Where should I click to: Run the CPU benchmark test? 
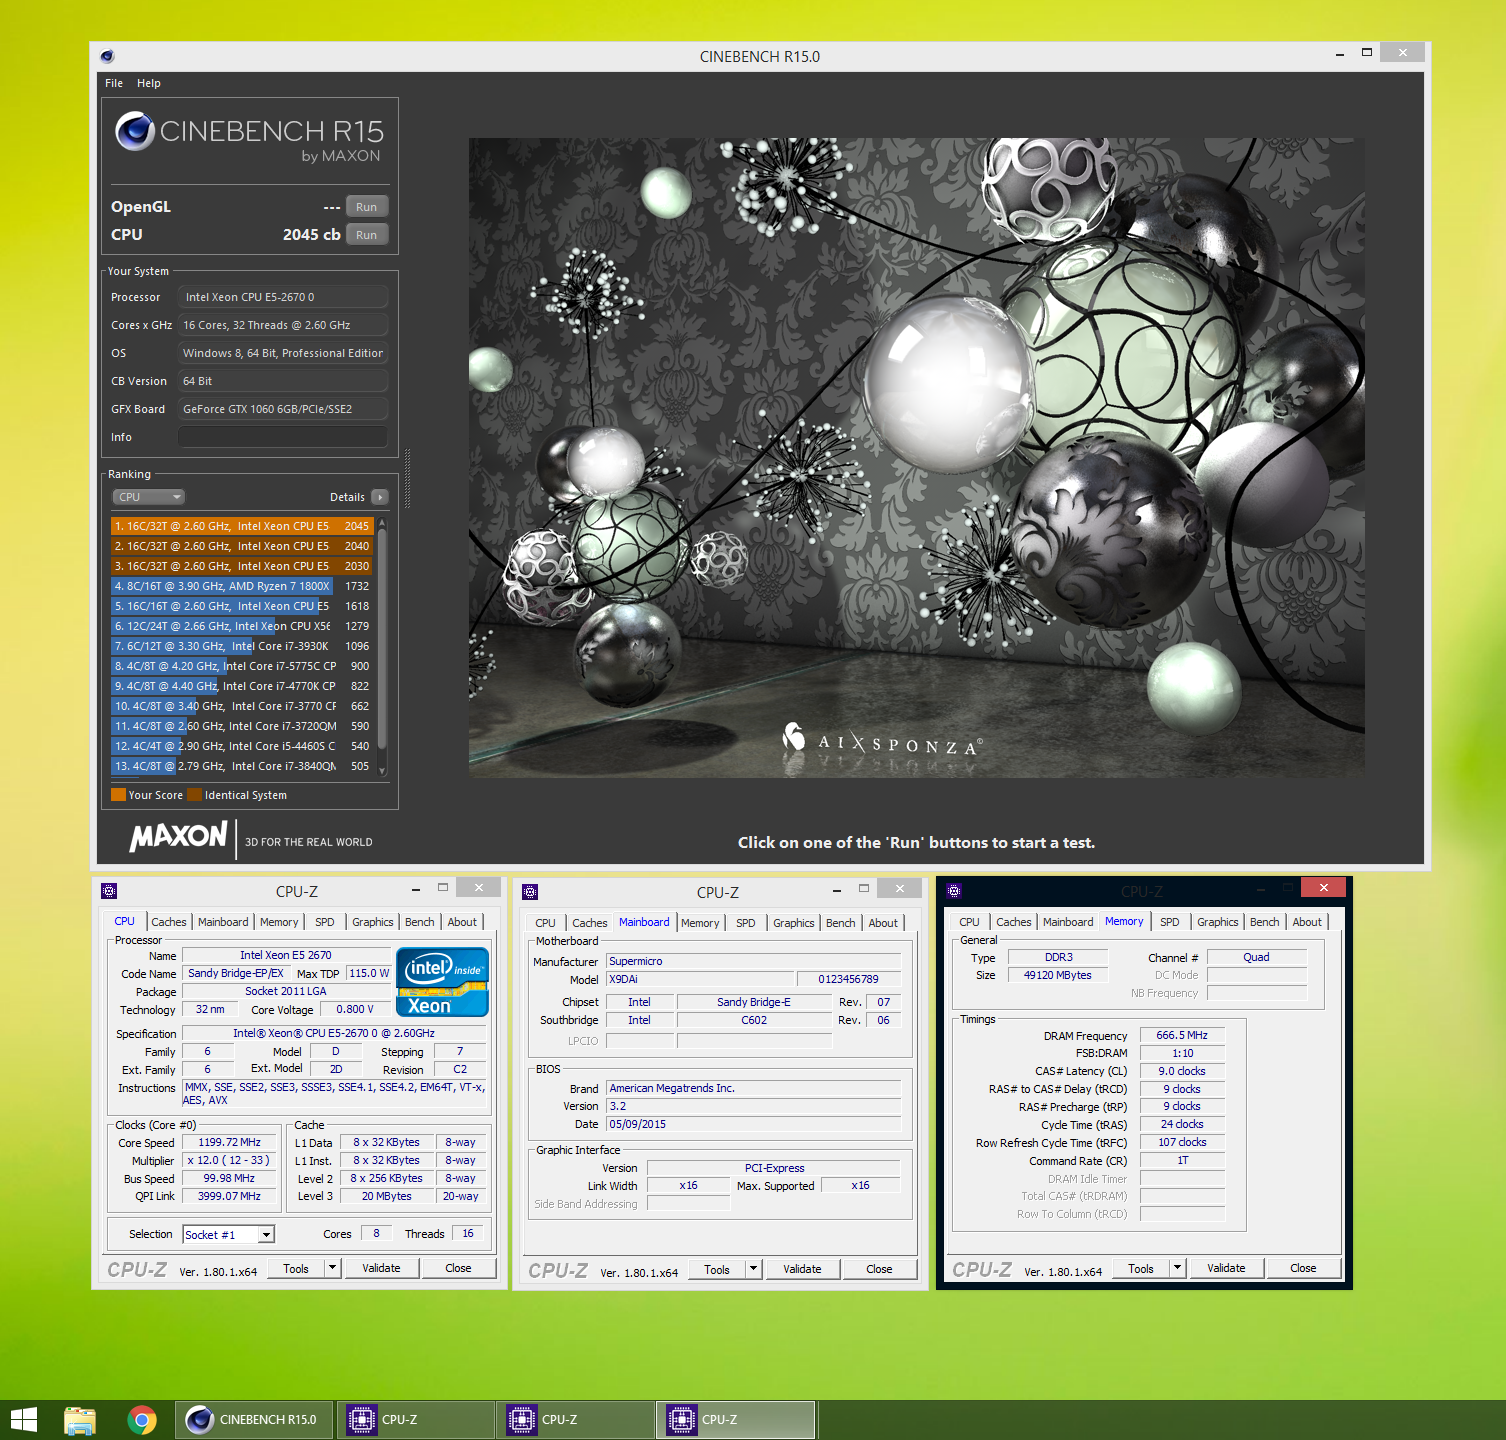(367, 235)
